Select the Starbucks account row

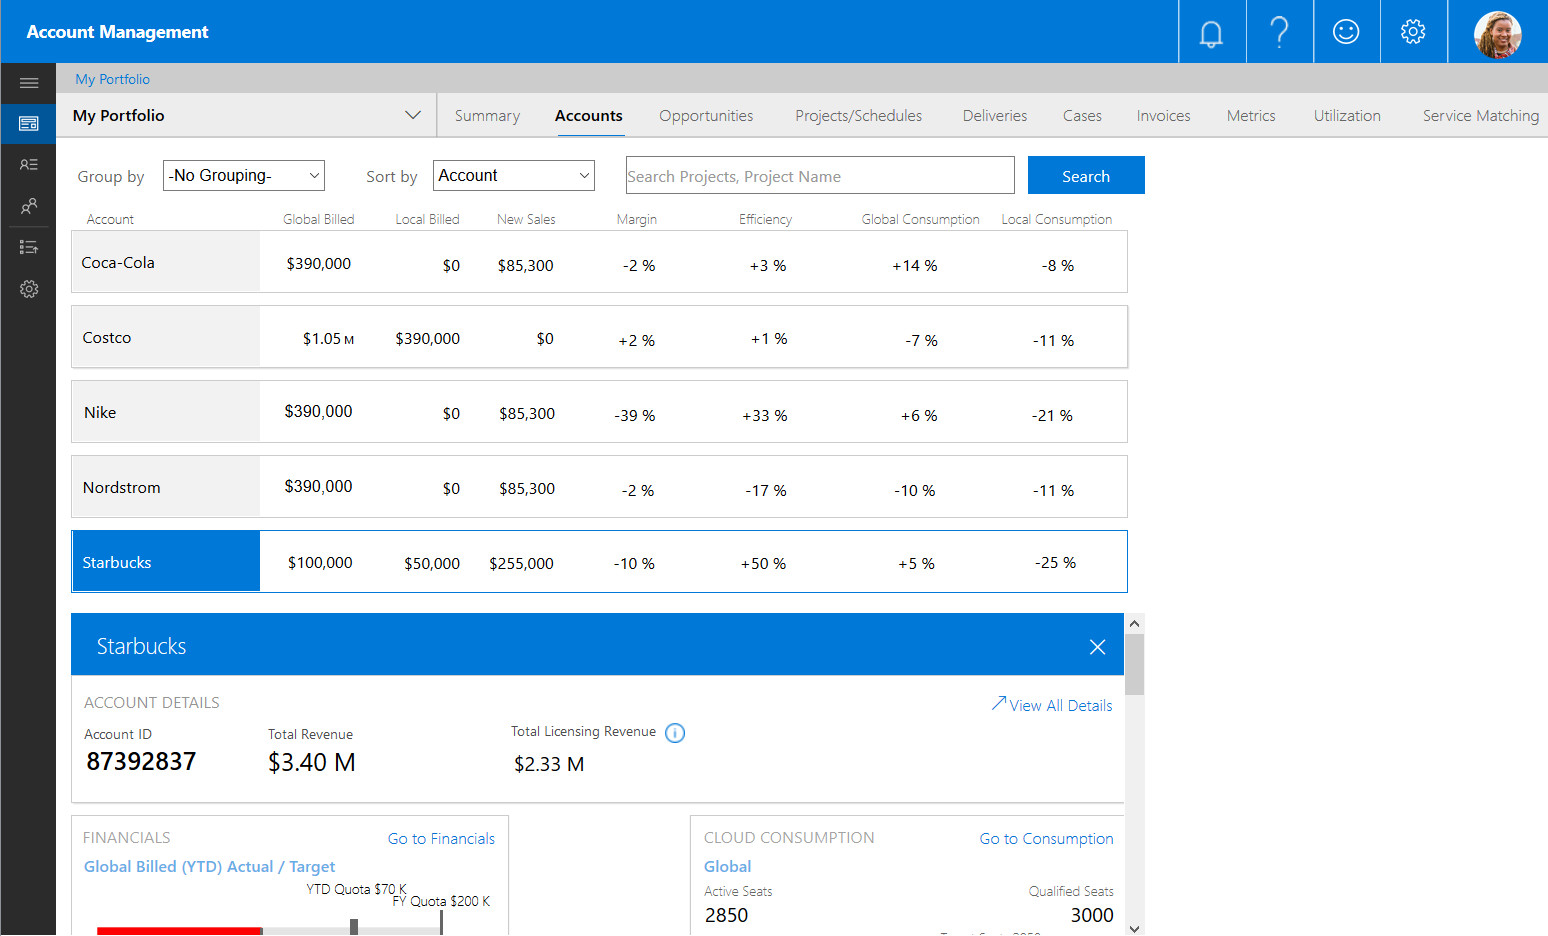[x=599, y=562]
